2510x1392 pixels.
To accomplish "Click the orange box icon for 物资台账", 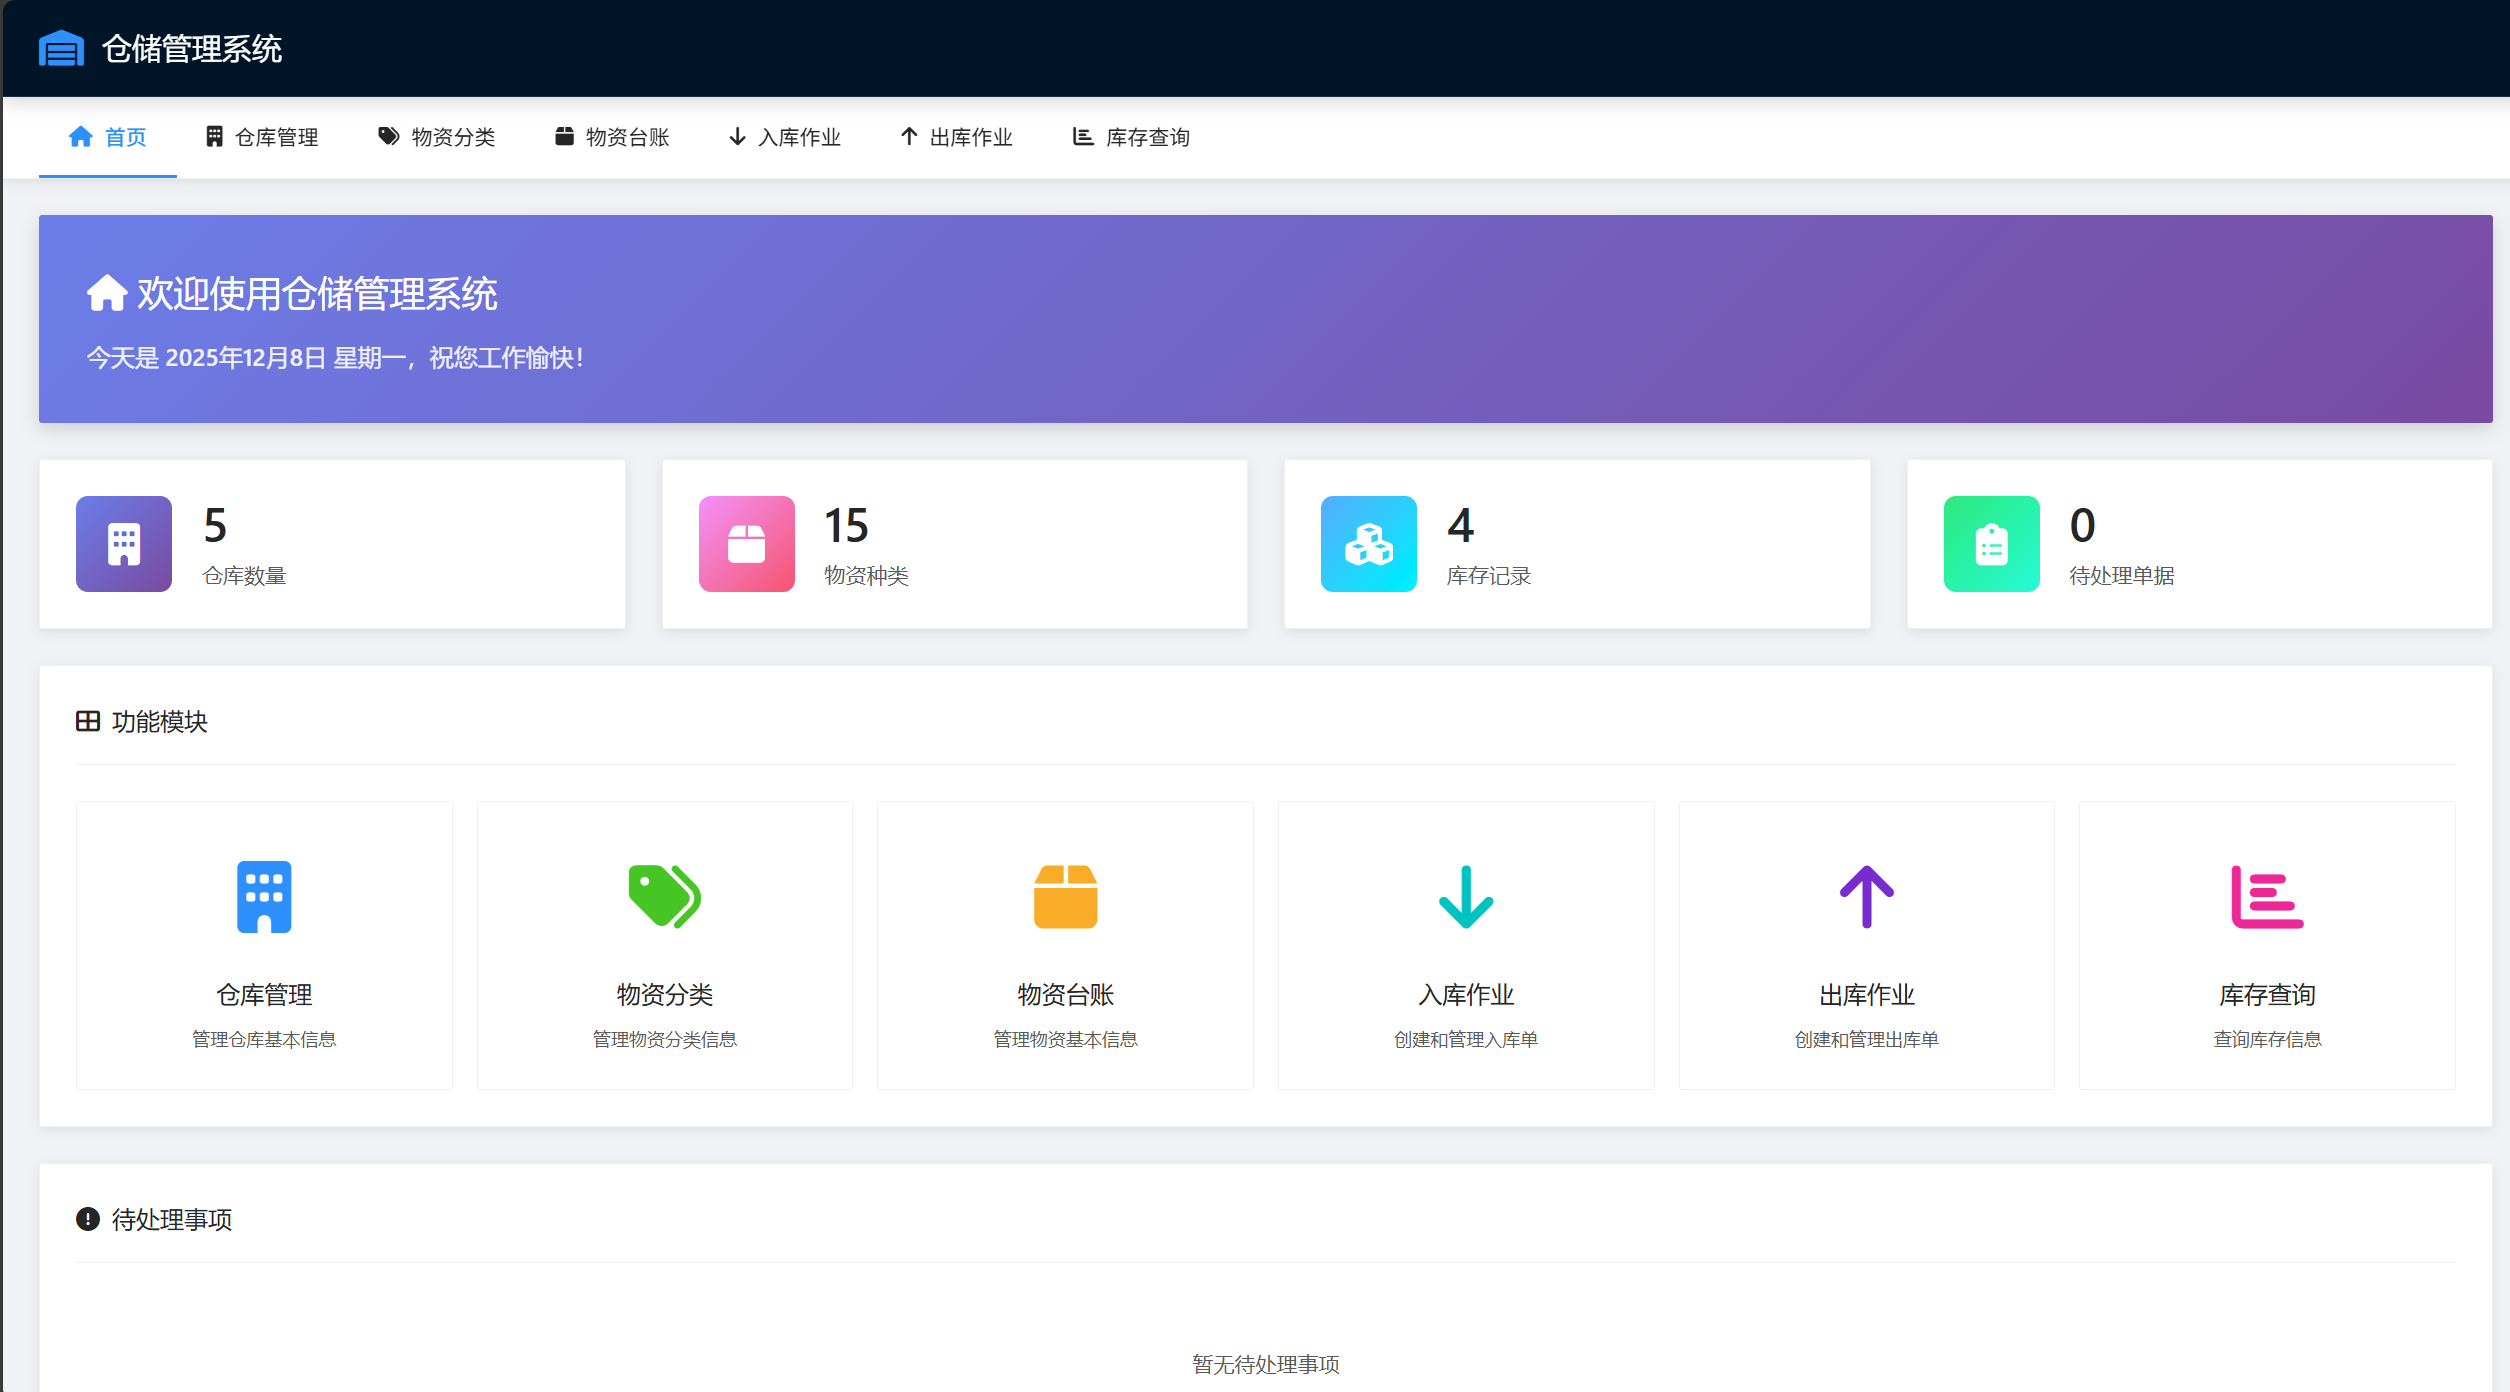I will click(1065, 896).
